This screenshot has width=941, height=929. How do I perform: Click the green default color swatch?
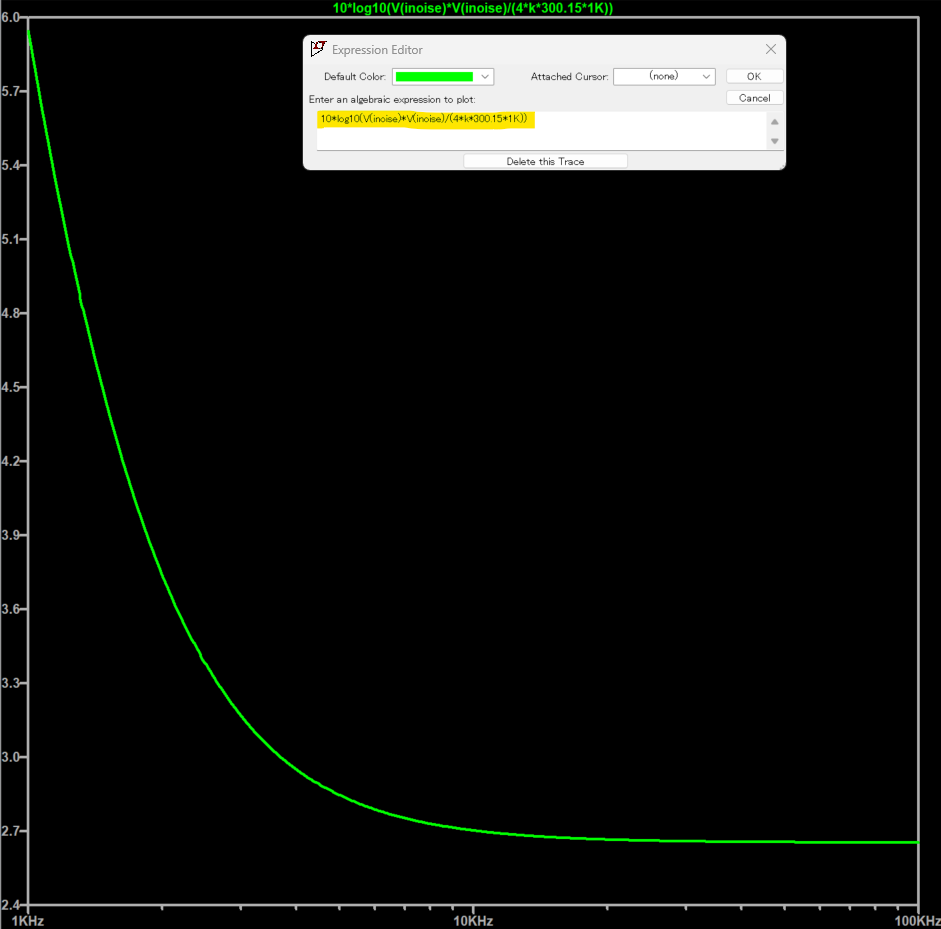click(x=434, y=77)
